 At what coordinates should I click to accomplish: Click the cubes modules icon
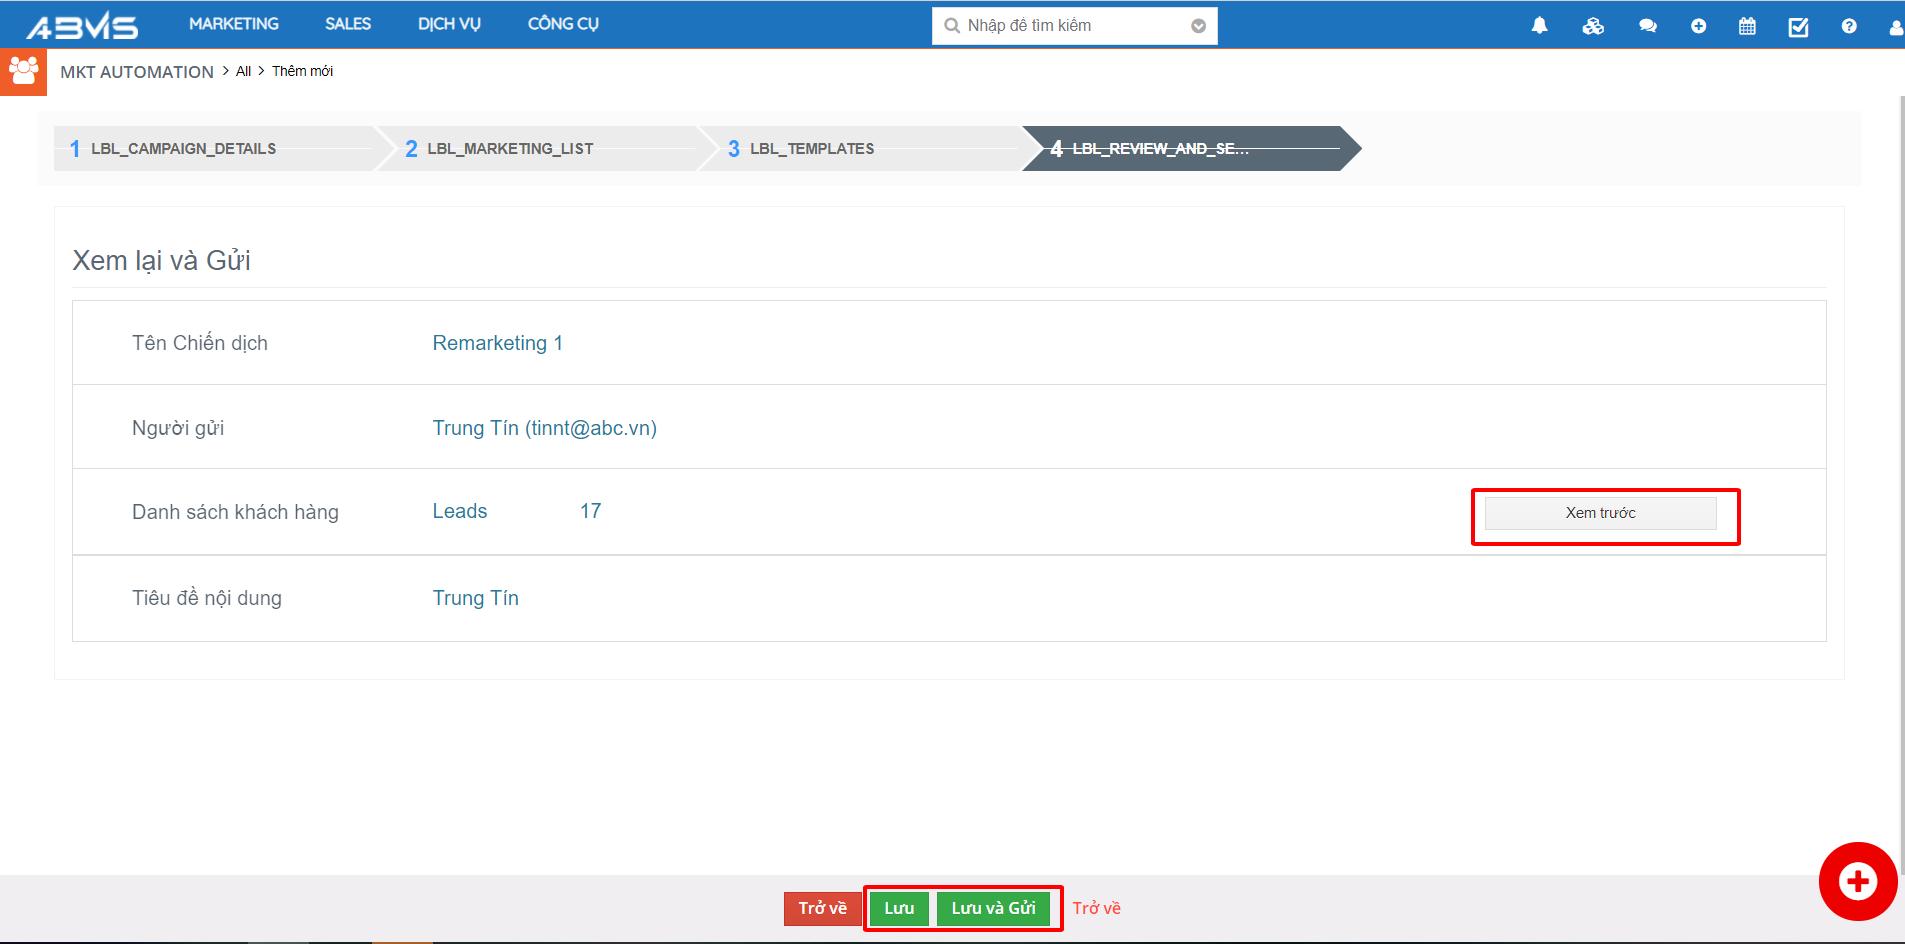1593,26
